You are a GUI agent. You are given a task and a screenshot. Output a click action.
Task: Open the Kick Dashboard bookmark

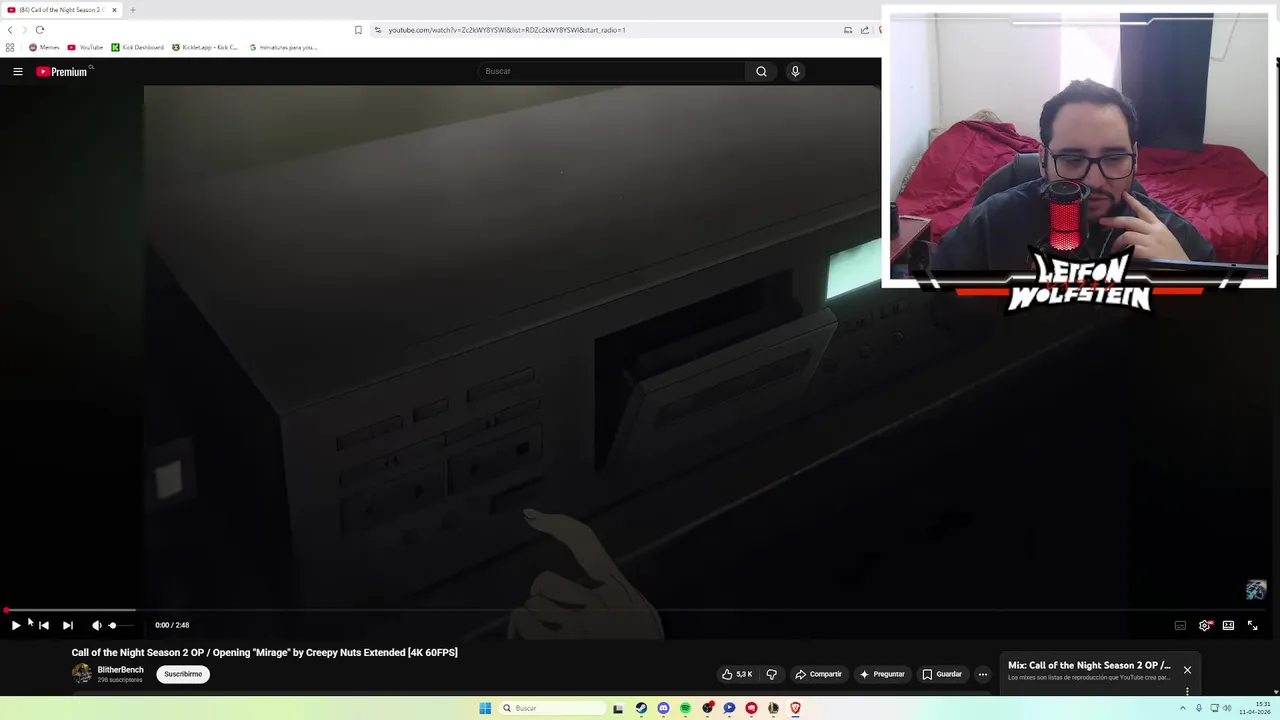137,47
